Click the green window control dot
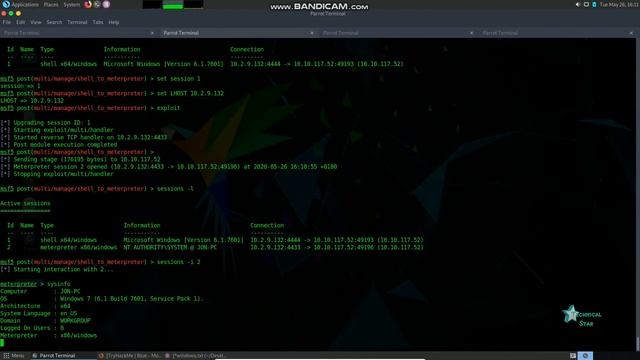Viewport: 640px width, 360px height. (11, 13)
